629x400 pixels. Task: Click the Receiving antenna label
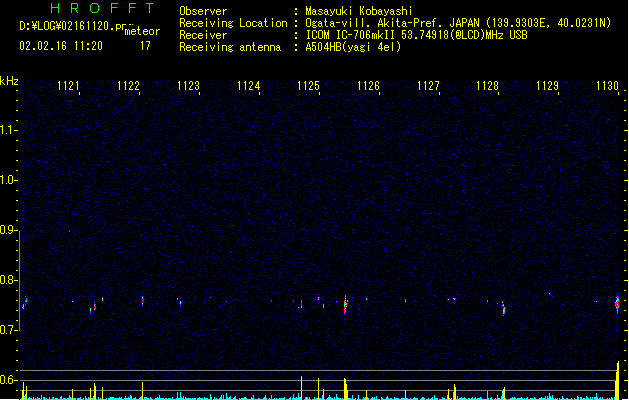[x=230, y=47]
